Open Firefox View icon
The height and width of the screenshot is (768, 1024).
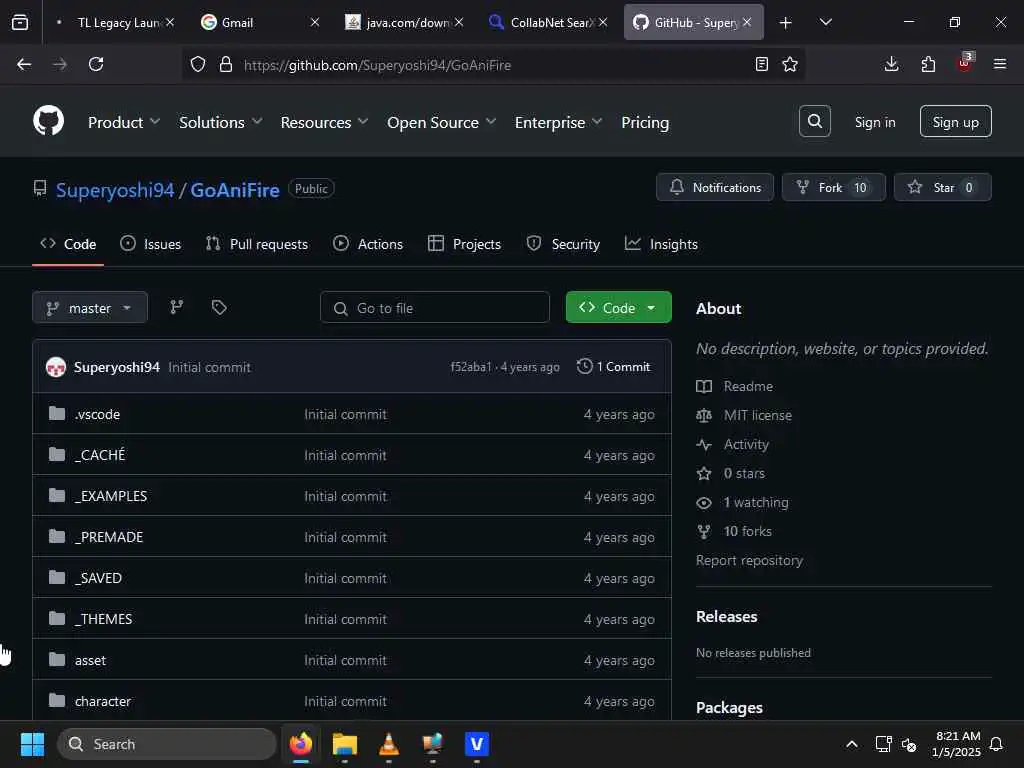pyautogui.click(x=20, y=22)
